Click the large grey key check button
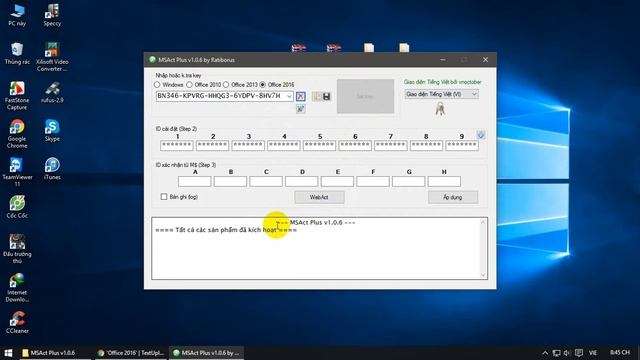Screen dimensions: 640x360 point(365,96)
